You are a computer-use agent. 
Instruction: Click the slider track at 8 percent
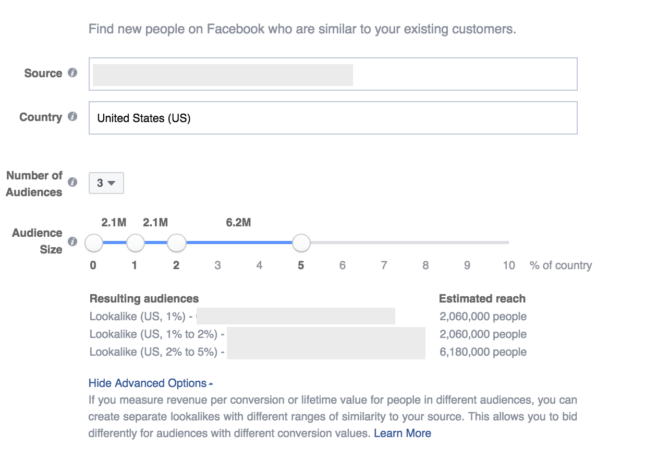[425, 243]
